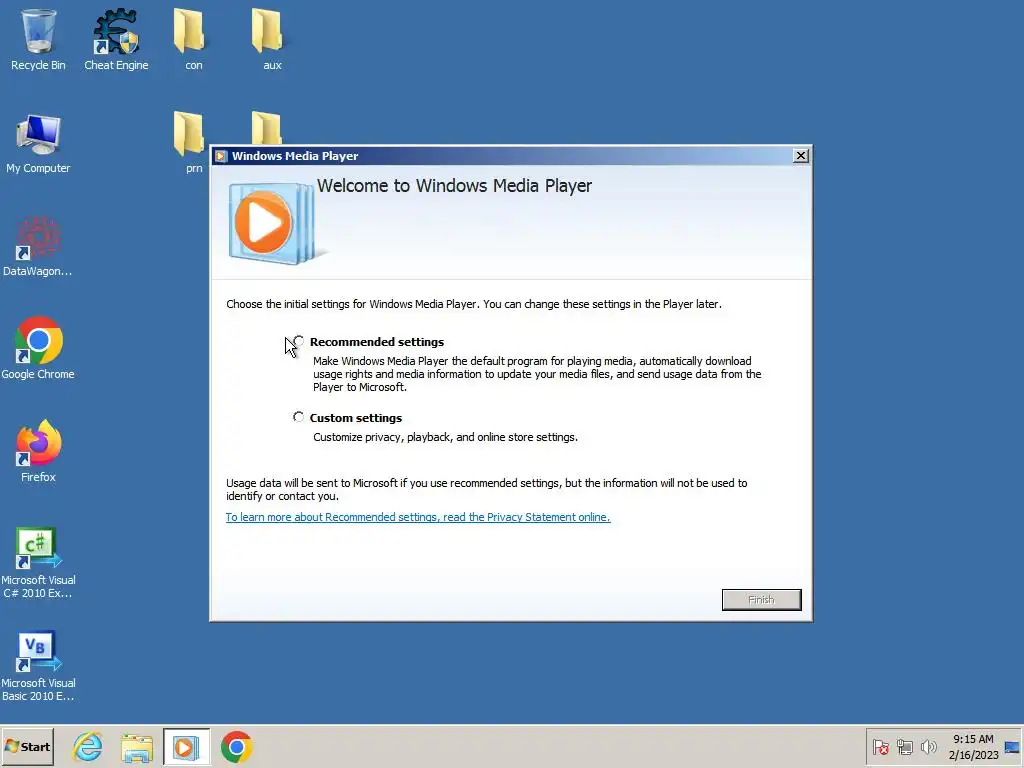Open Internet Explorer from the taskbar
The height and width of the screenshot is (768, 1024).
[x=88, y=746]
